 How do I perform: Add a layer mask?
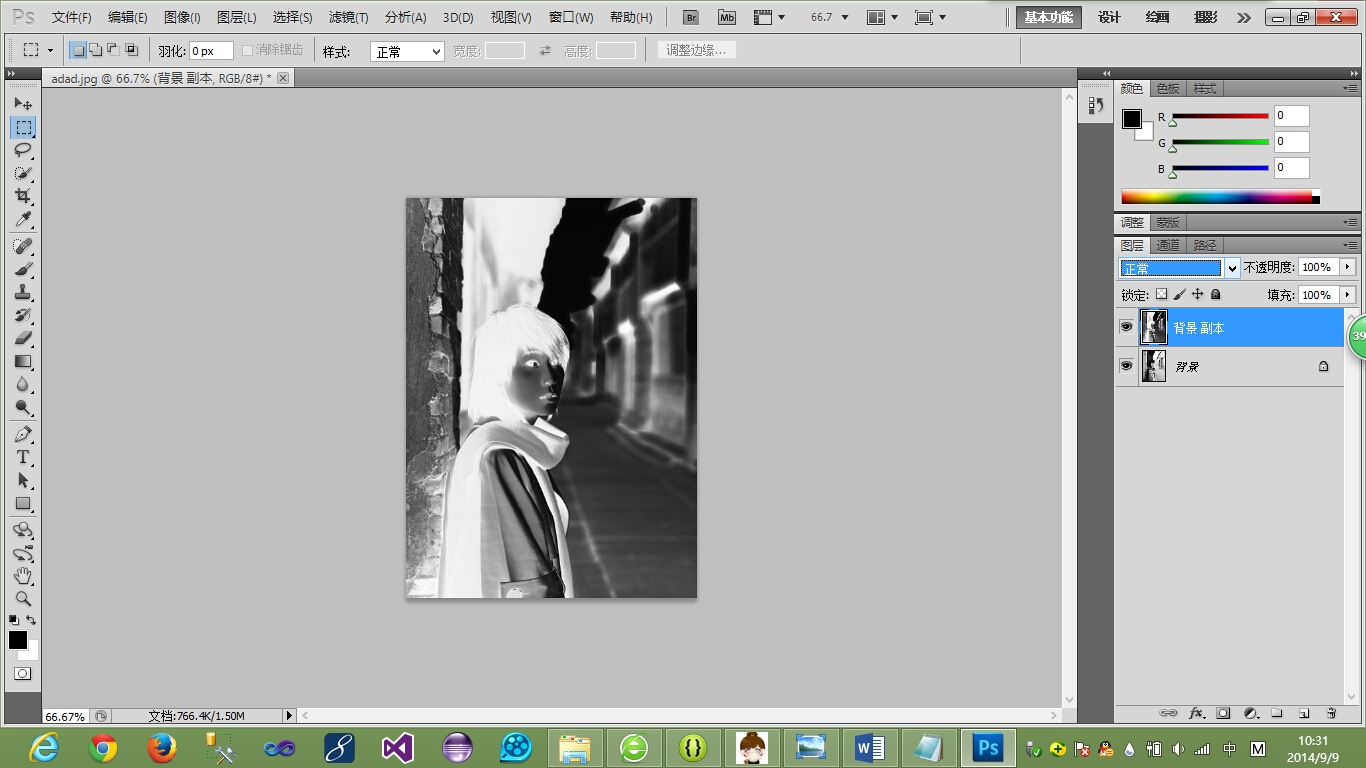click(x=1223, y=713)
